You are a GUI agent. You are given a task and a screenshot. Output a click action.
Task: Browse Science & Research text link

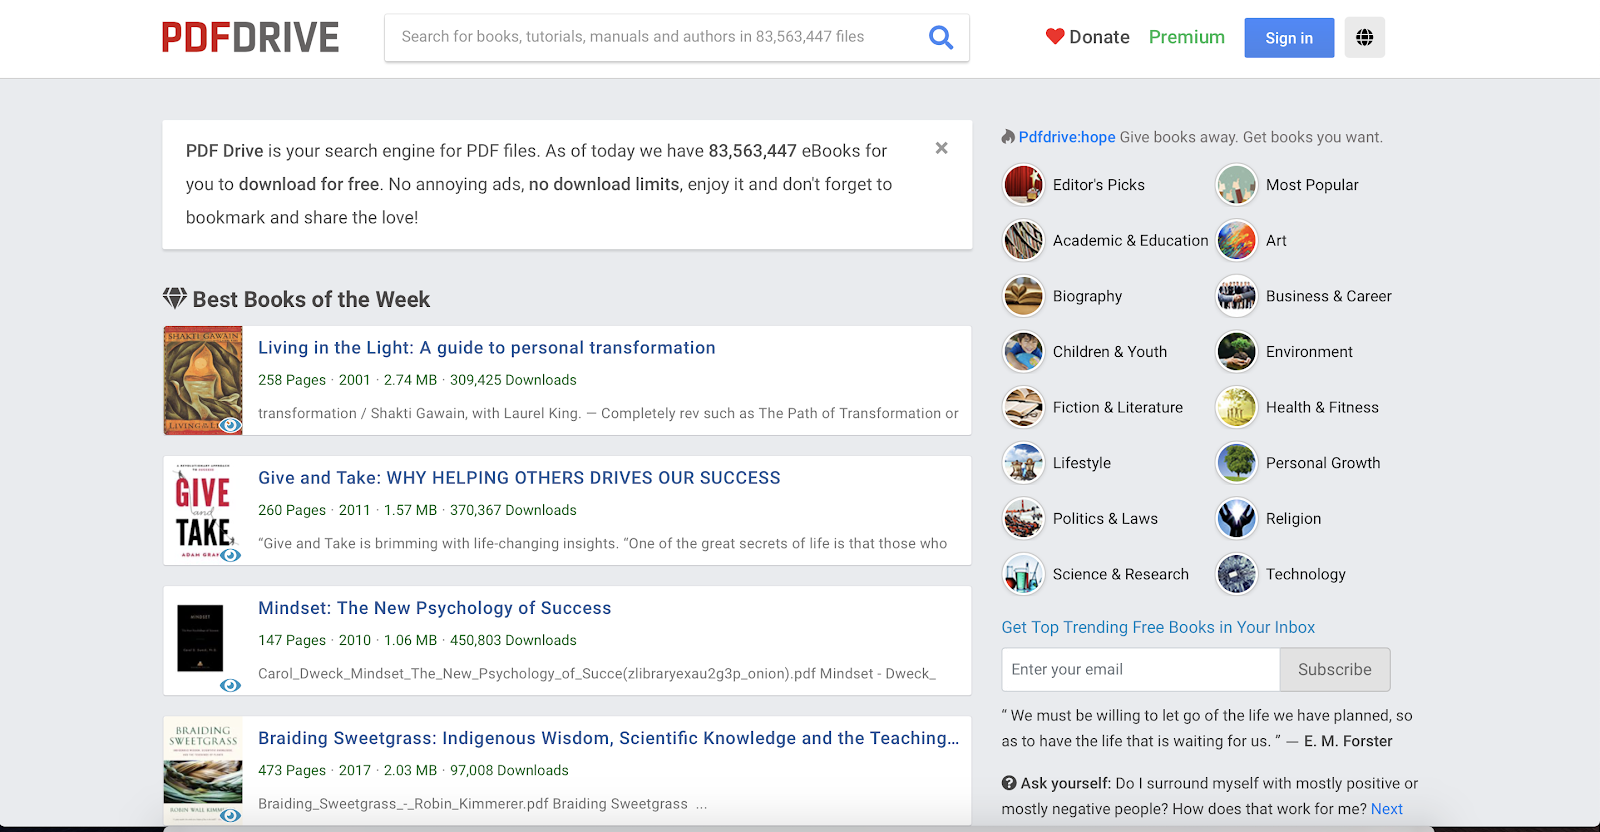(x=1120, y=574)
